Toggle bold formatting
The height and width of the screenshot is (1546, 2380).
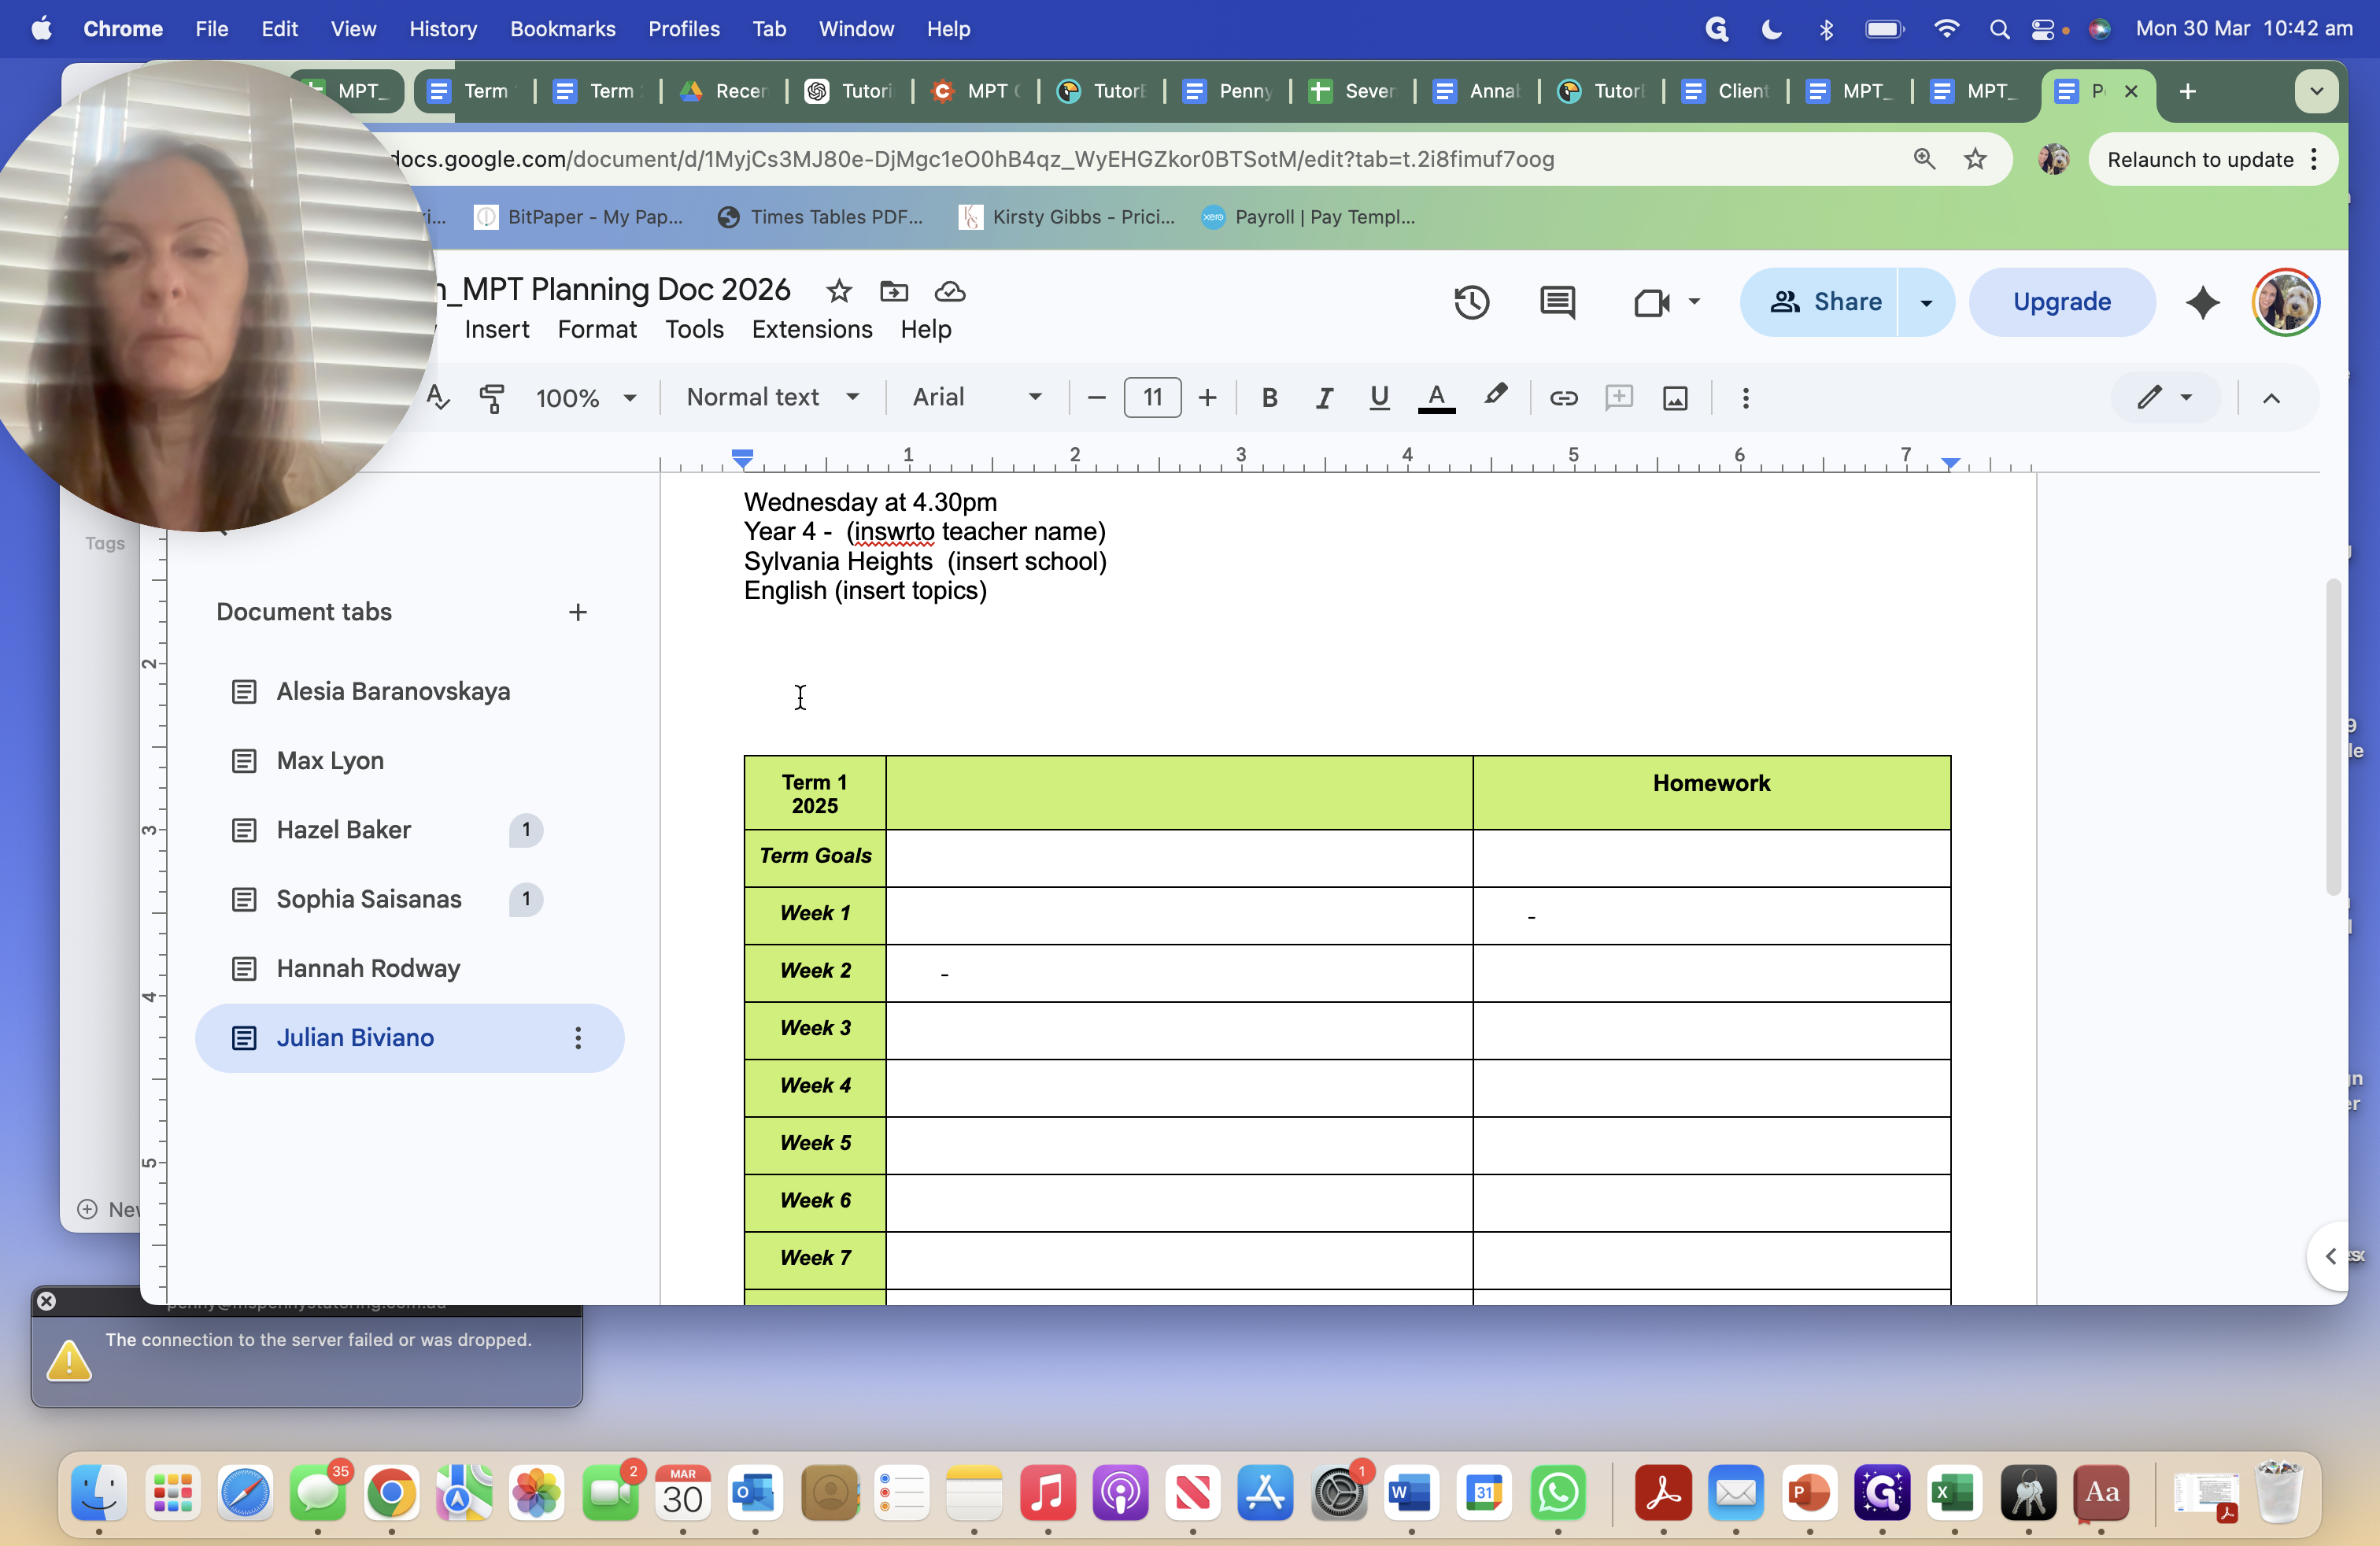pos(1269,398)
